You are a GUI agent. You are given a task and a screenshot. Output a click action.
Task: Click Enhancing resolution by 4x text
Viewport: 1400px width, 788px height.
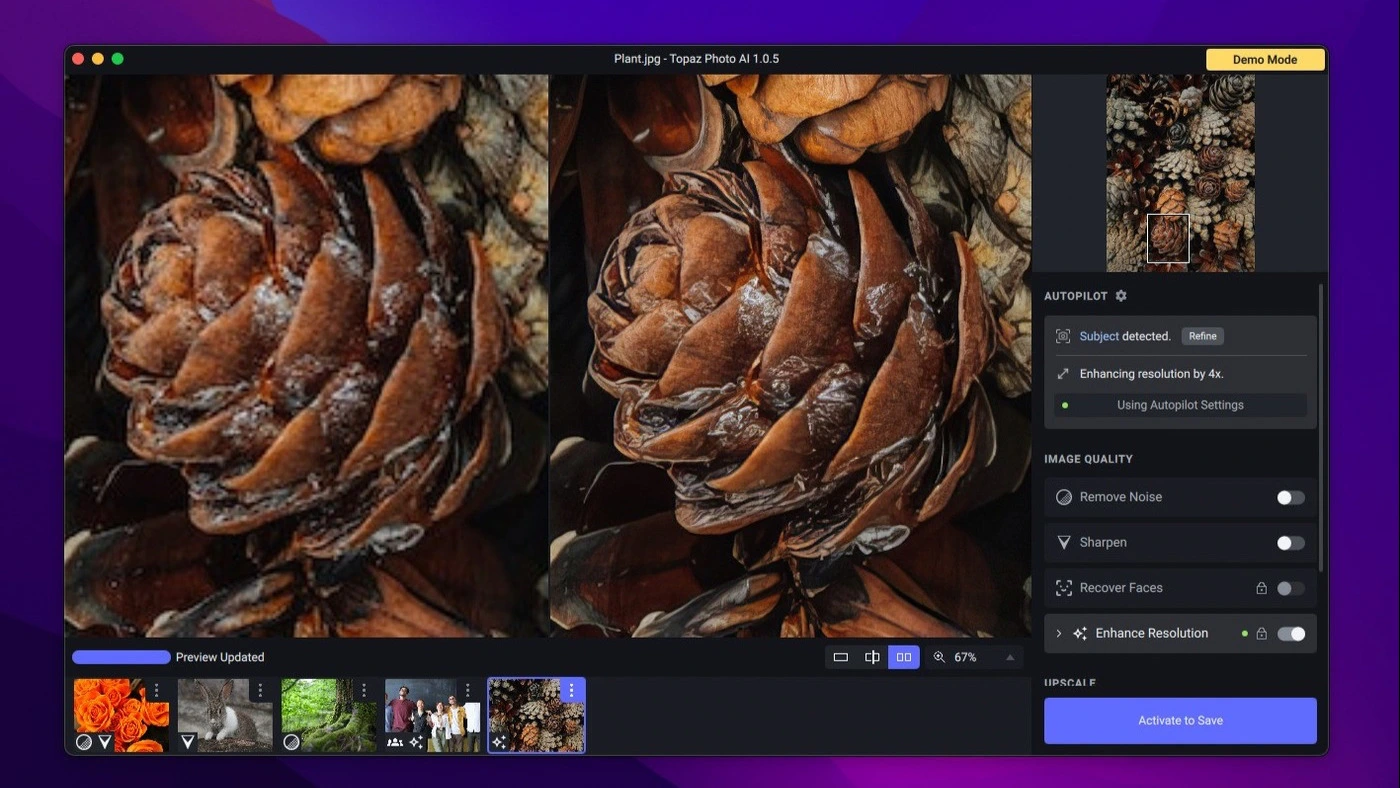coord(1152,374)
